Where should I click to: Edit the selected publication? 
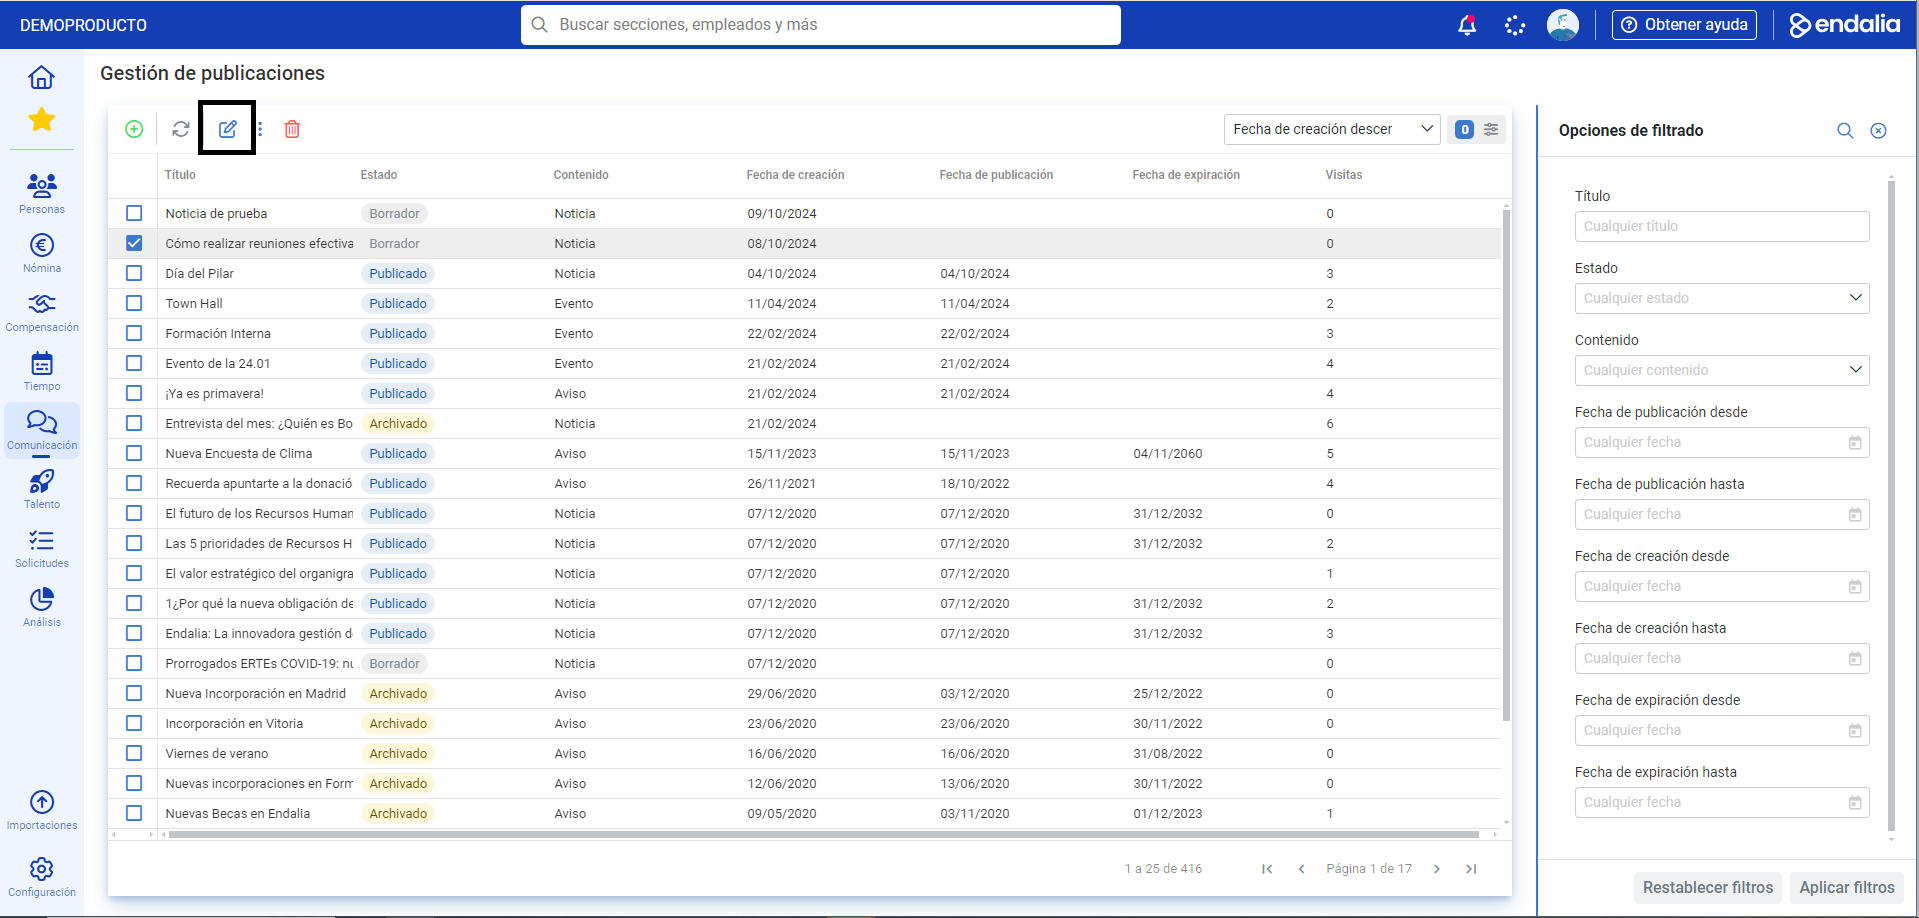tap(228, 129)
